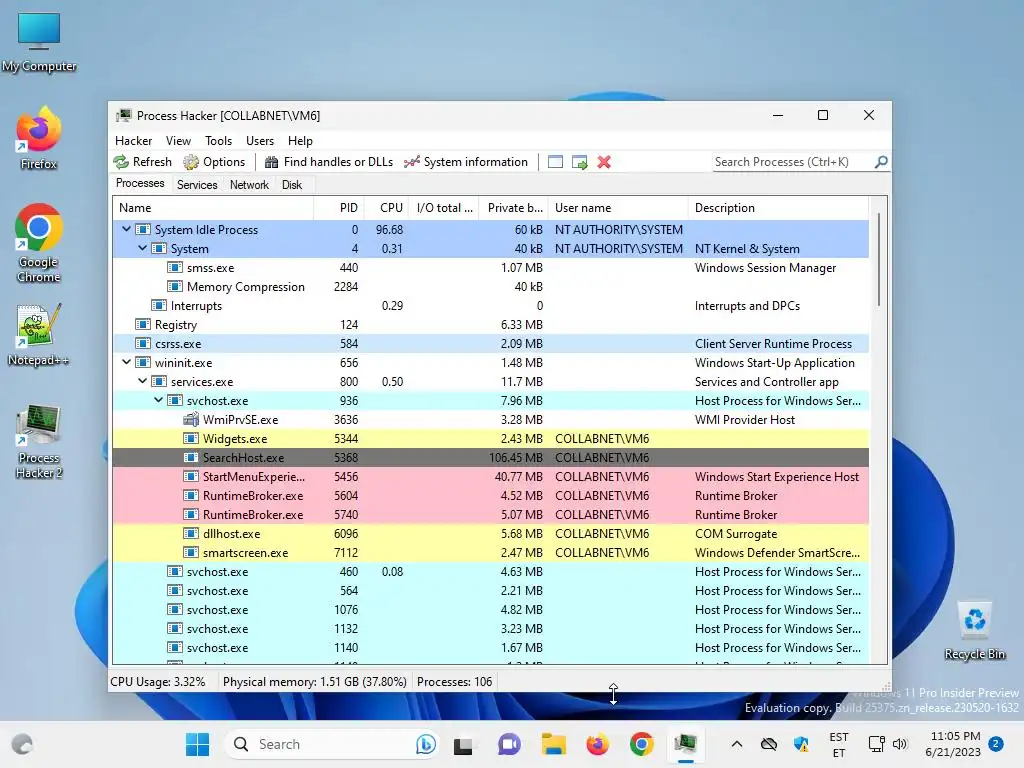1024x768 pixels.
Task: Select the smss.exe process row
Action: pos(490,268)
